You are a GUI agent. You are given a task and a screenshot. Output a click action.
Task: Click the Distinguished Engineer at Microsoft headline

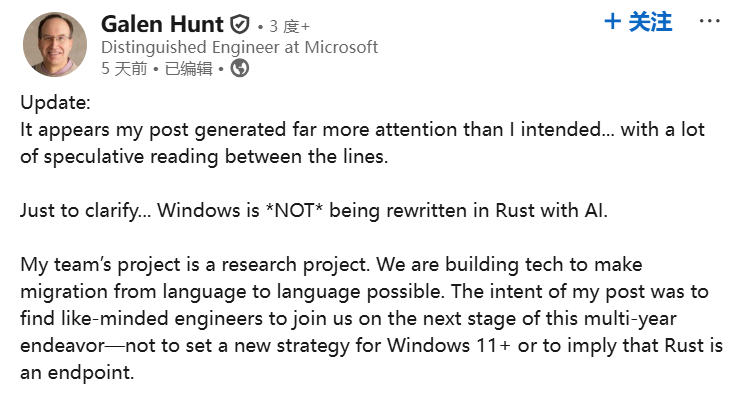(x=239, y=47)
